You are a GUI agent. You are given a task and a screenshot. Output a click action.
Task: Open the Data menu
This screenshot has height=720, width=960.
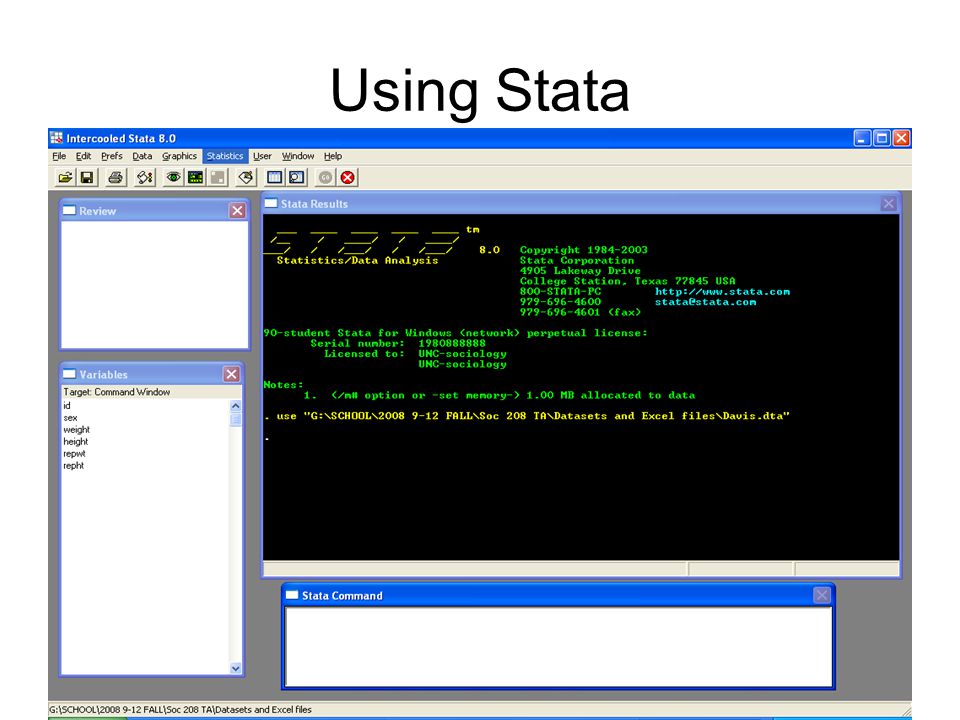(142, 156)
